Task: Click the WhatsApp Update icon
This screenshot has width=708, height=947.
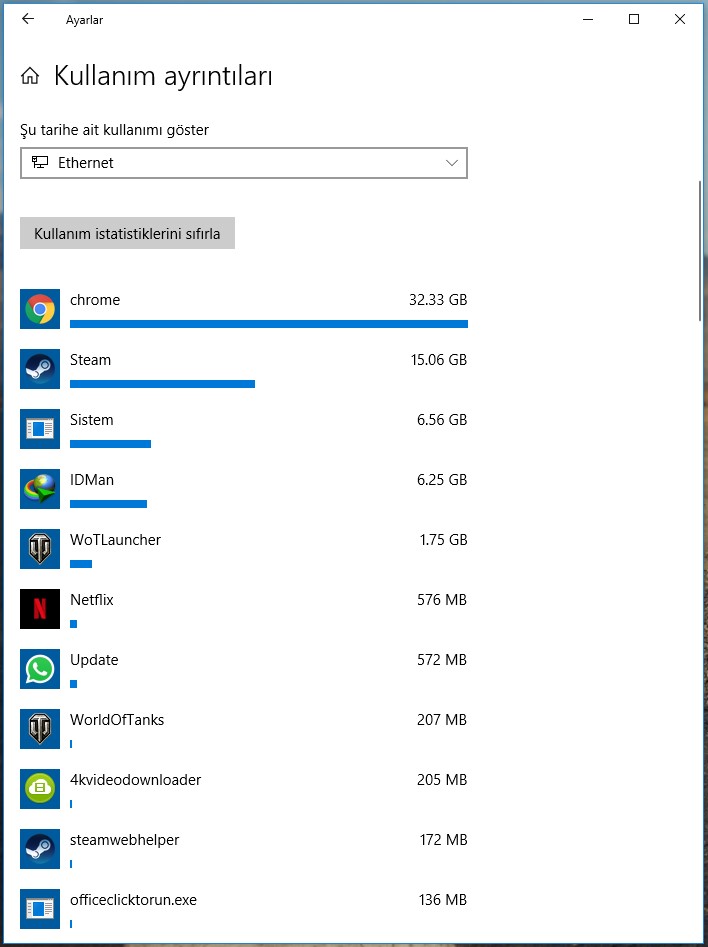Action: point(40,670)
